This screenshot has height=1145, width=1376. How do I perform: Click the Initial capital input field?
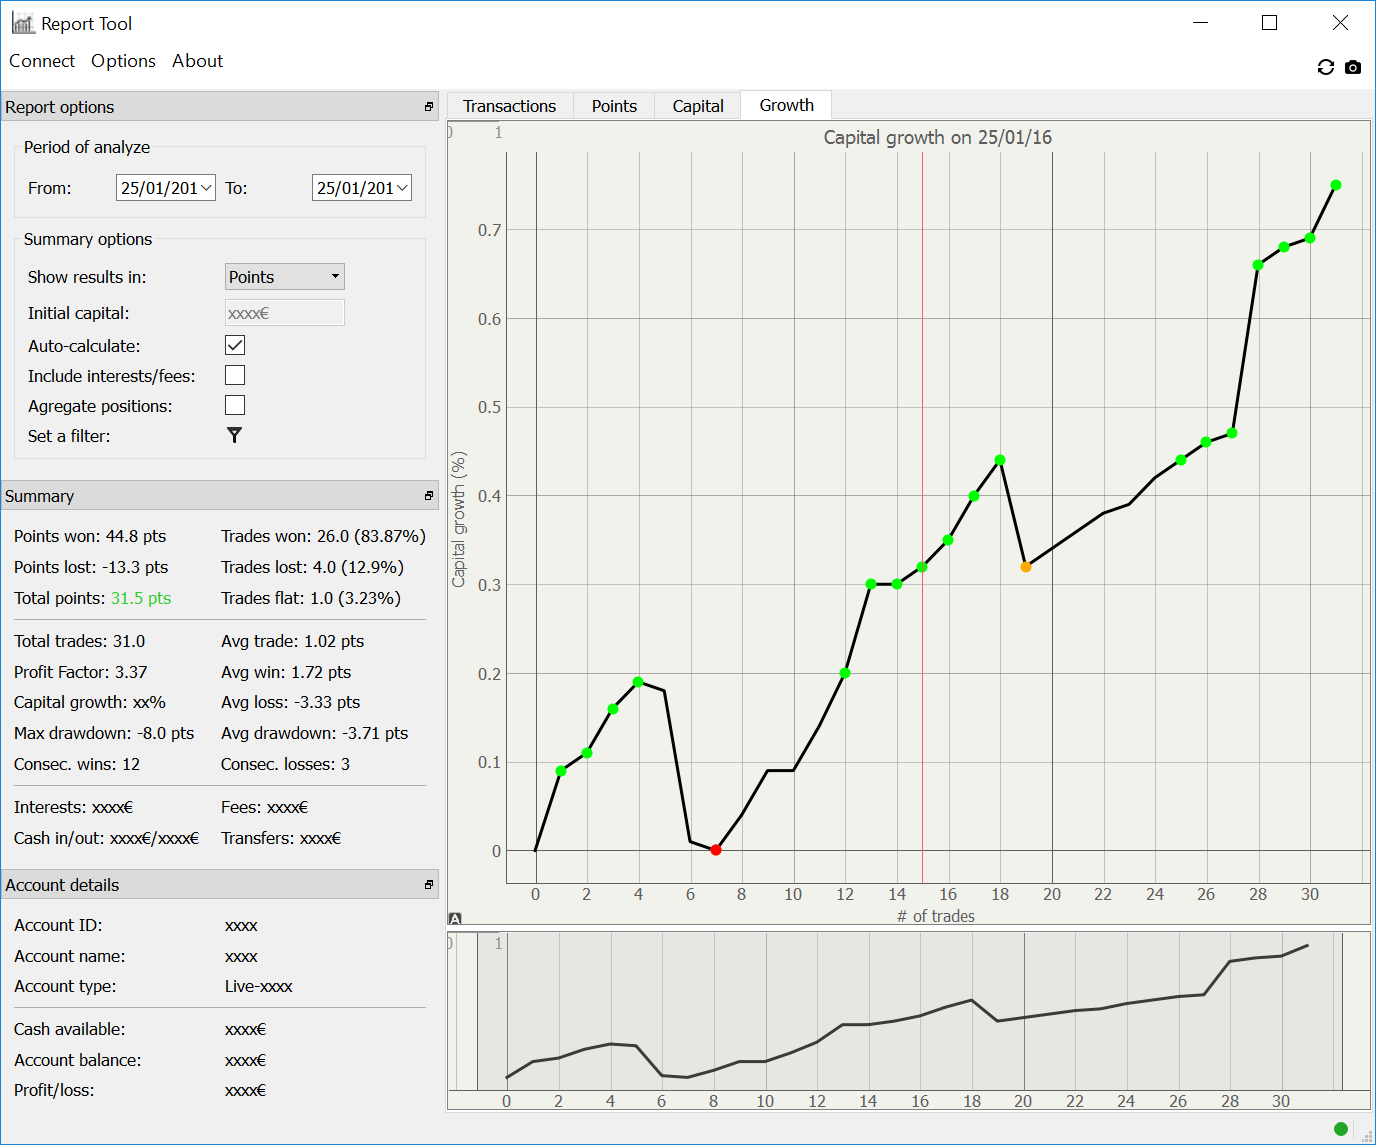click(285, 313)
